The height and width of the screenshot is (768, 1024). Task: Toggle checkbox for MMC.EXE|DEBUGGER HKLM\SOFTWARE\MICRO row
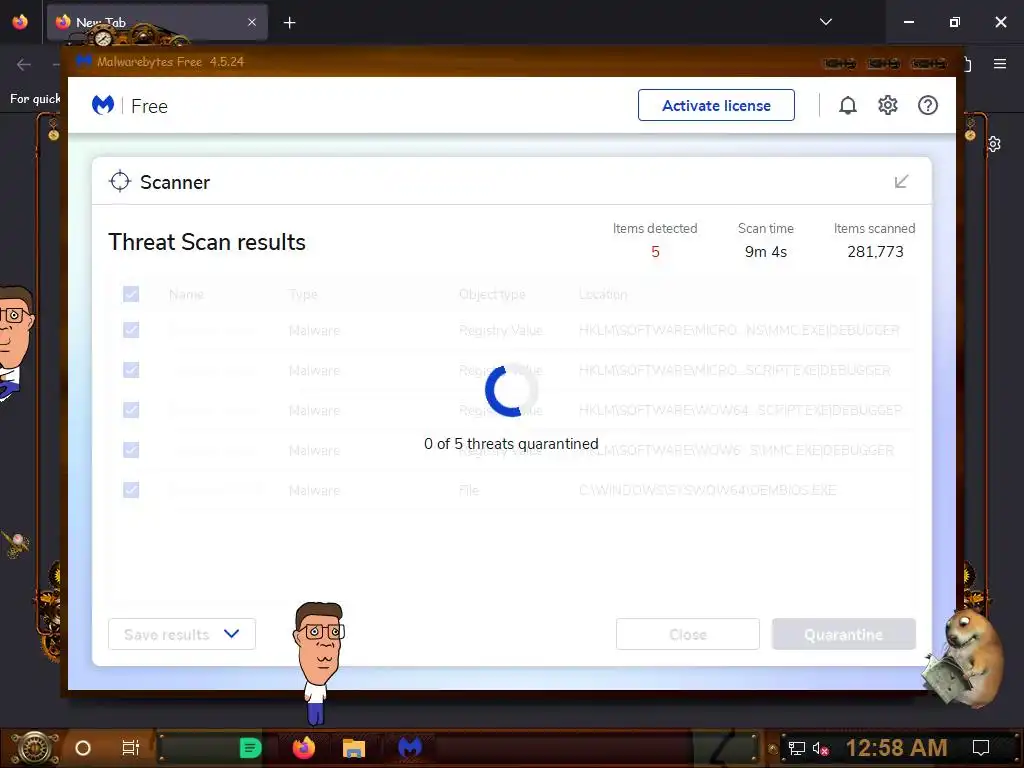pos(131,330)
